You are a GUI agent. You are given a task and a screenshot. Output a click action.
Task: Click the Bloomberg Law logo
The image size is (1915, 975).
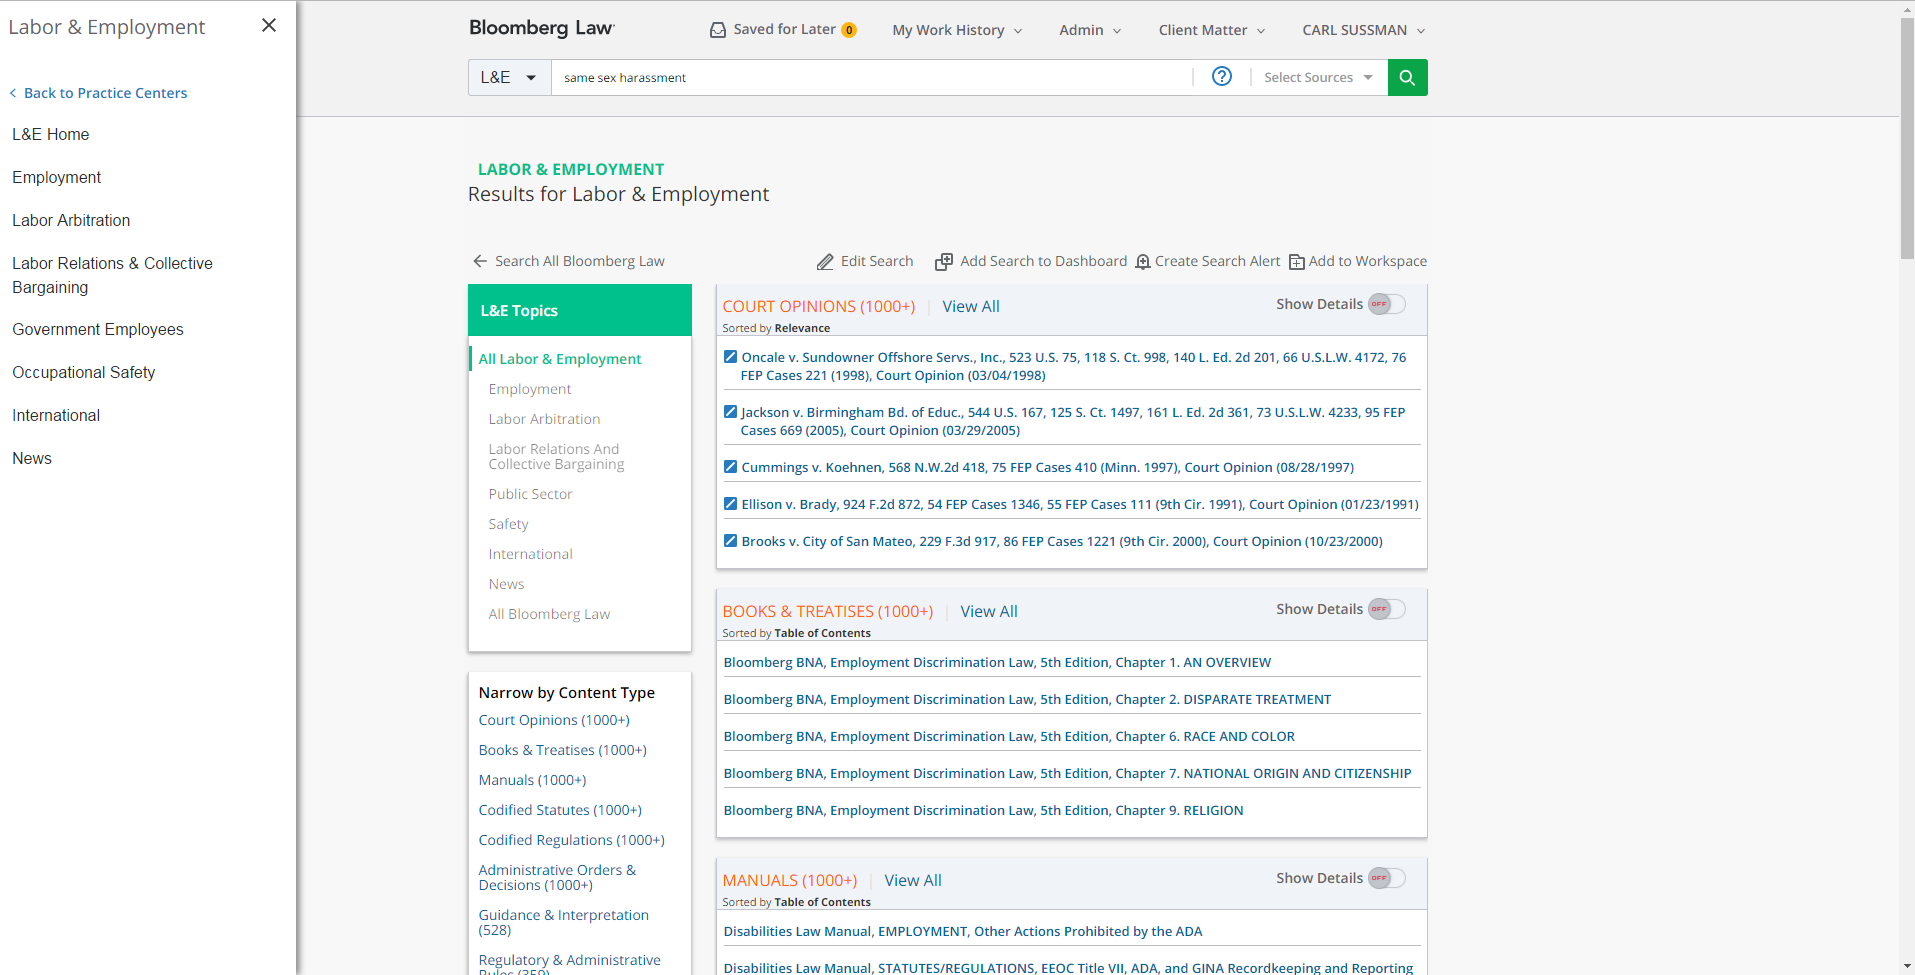[x=542, y=28]
